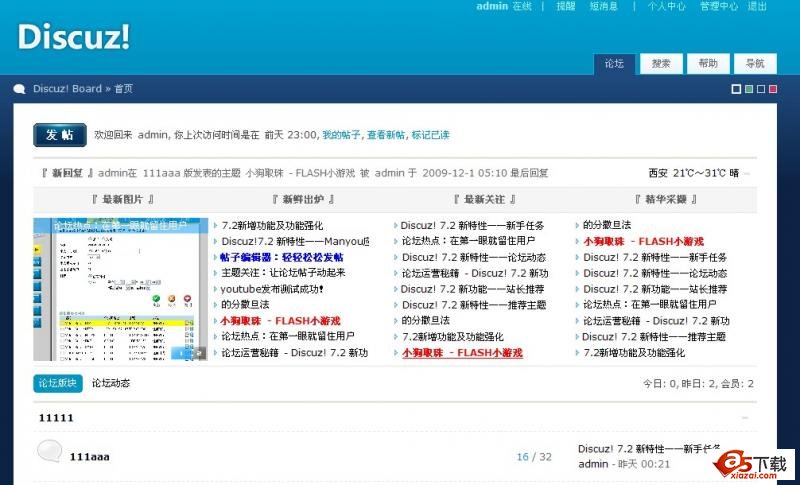Open 小狗取珠 topic in new-reply line

[300, 173]
